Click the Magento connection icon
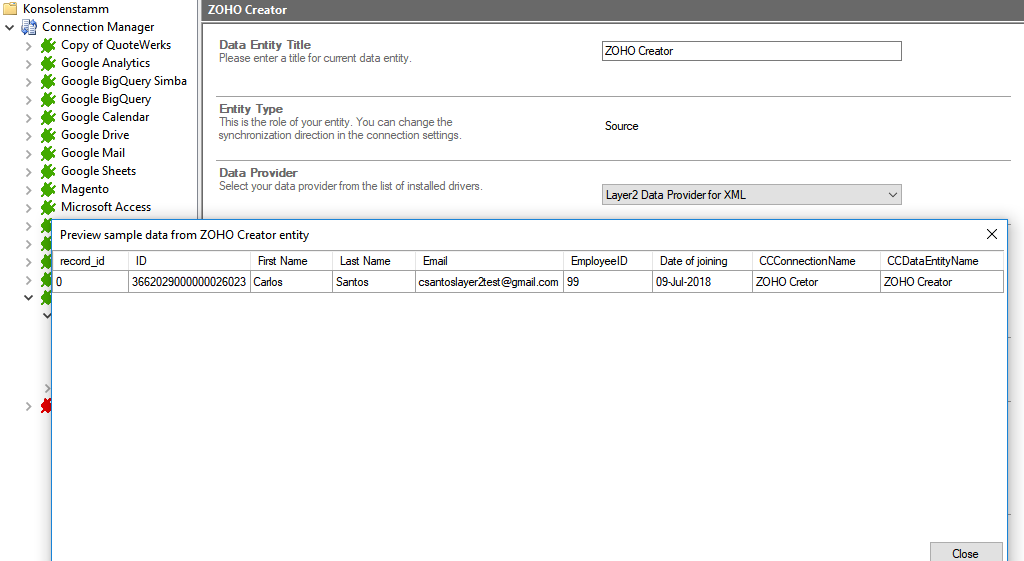 [48, 189]
